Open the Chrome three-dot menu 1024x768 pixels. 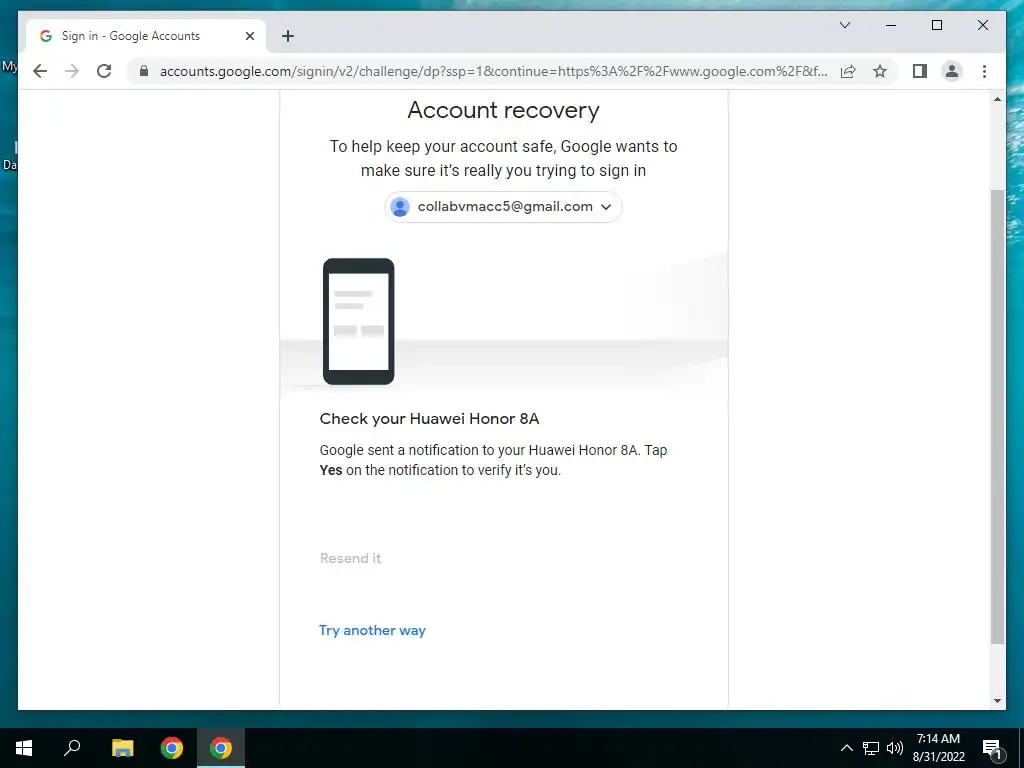984,71
